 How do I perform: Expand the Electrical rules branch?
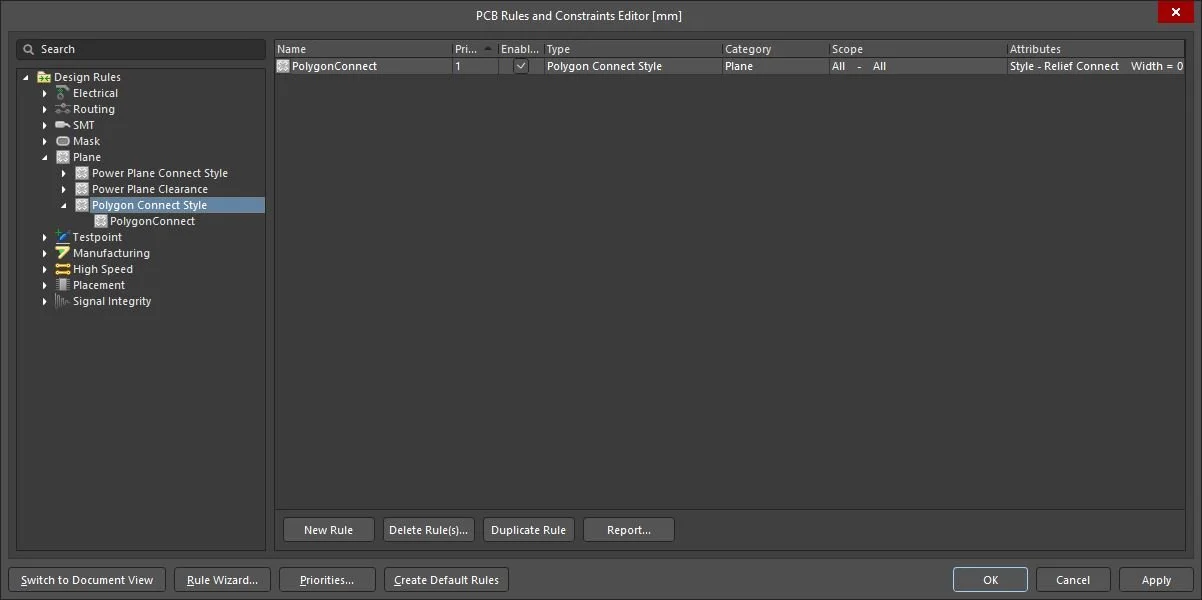[44, 93]
